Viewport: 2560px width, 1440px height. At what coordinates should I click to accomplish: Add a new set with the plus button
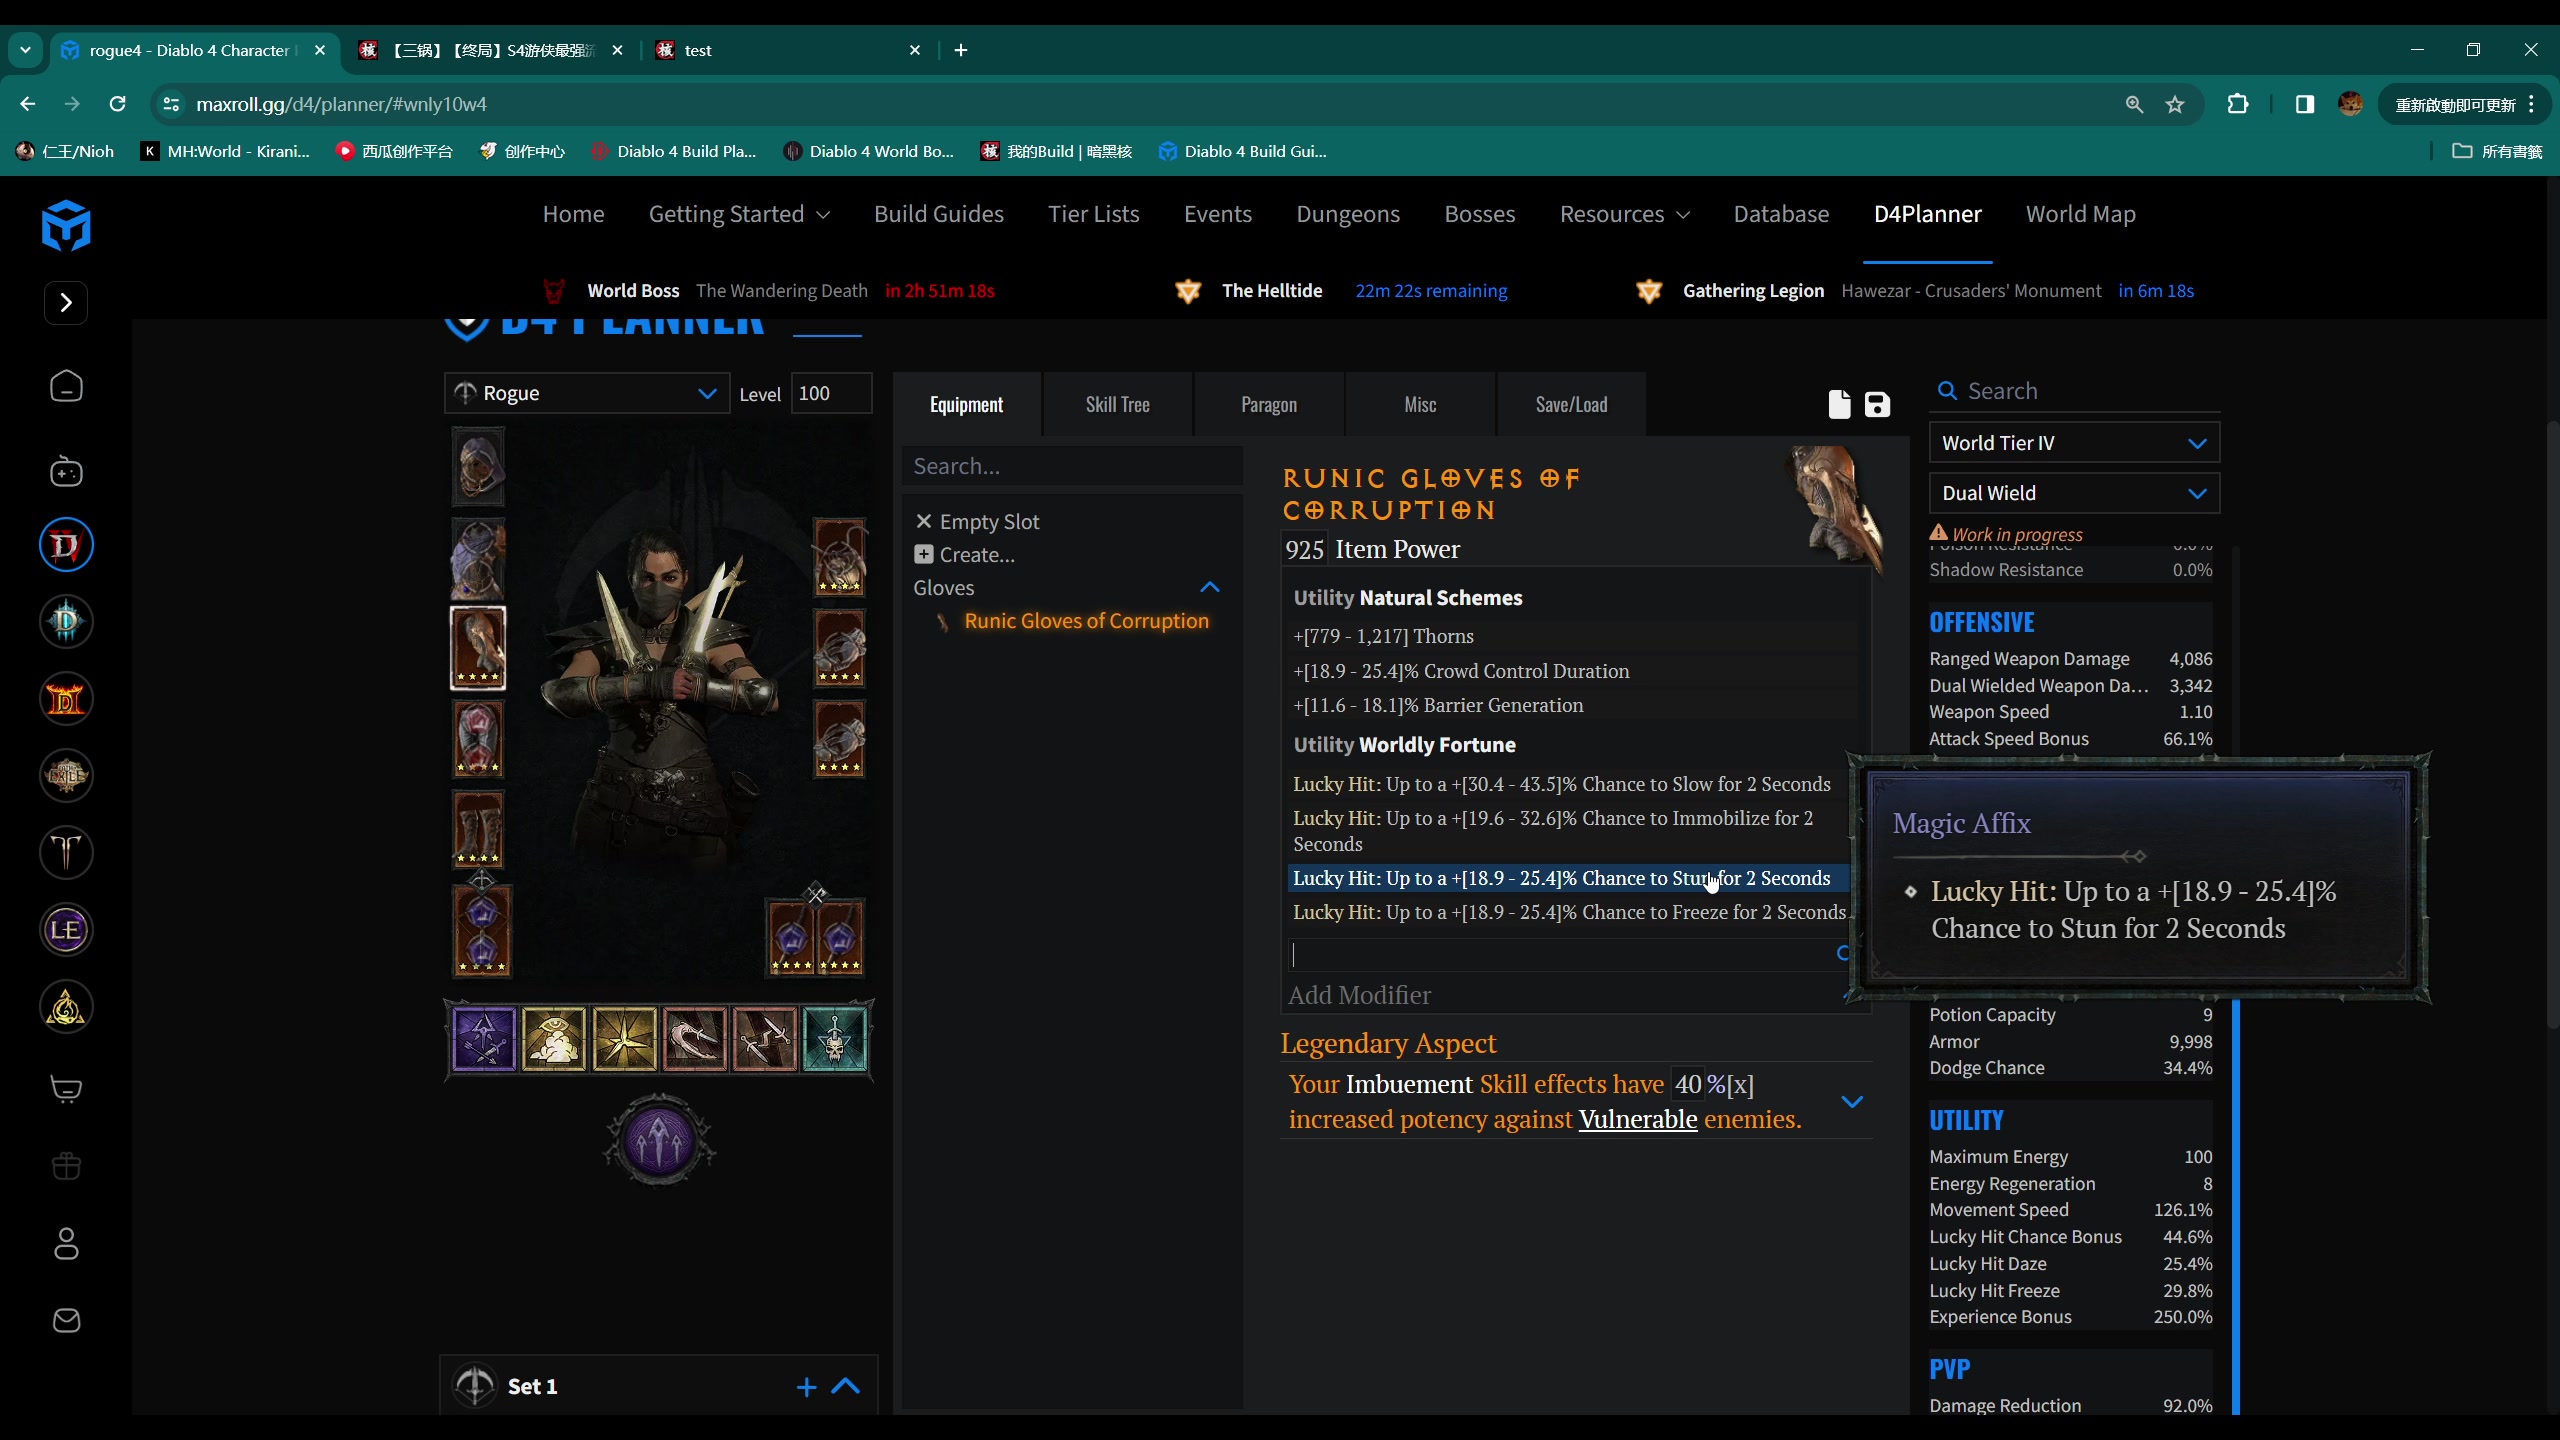pyautogui.click(x=806, y=1387)
